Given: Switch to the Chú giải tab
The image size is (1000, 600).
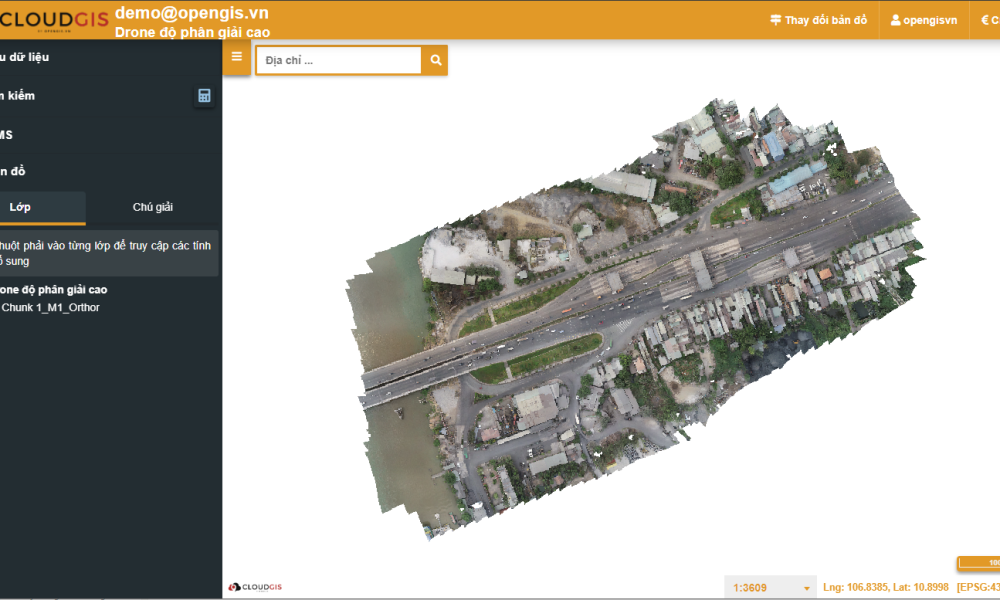Looking at the screenshot, I should pyautogui.click(x=153, y=207).
